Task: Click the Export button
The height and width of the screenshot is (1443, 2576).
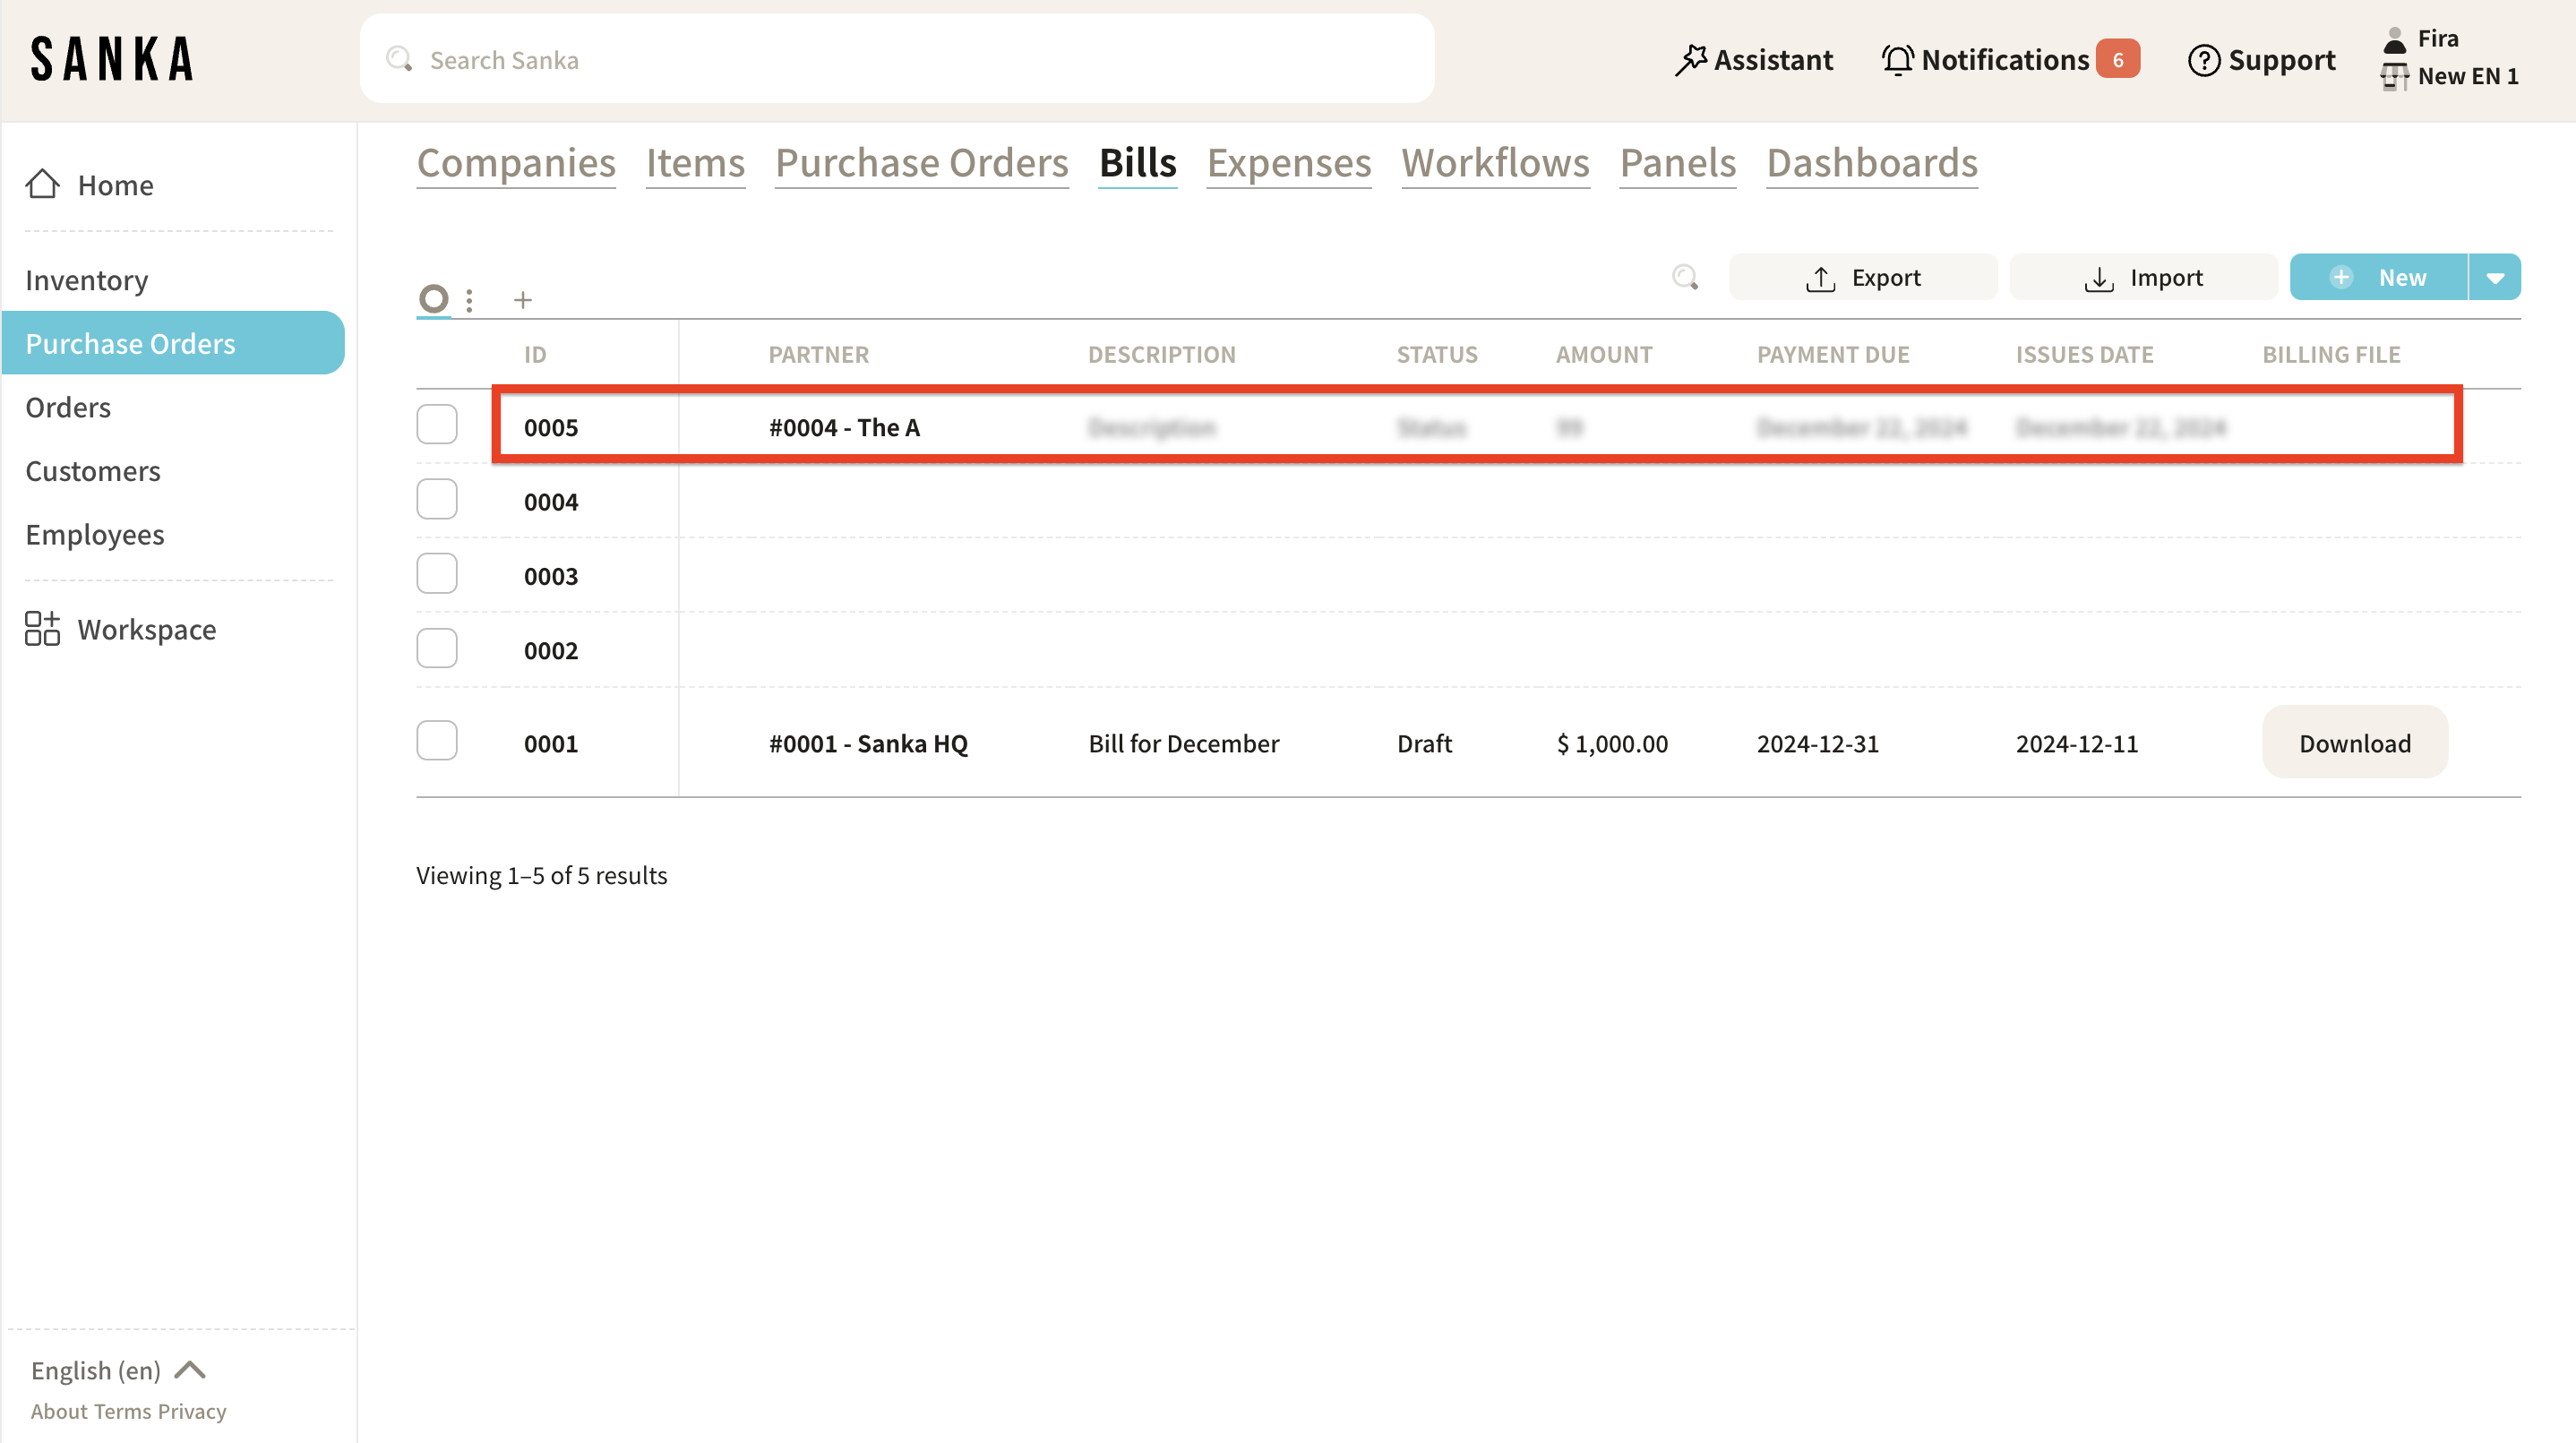Action: pos(1863,277)
